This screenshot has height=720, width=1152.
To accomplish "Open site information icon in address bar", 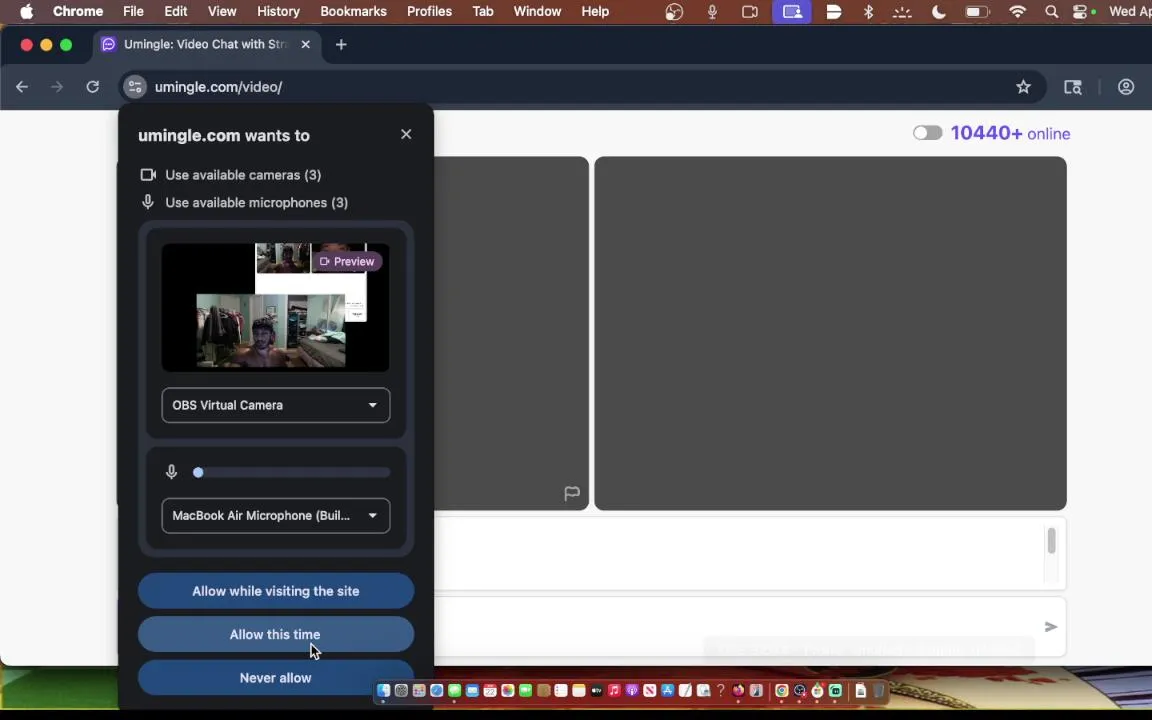I will [134, 87].
